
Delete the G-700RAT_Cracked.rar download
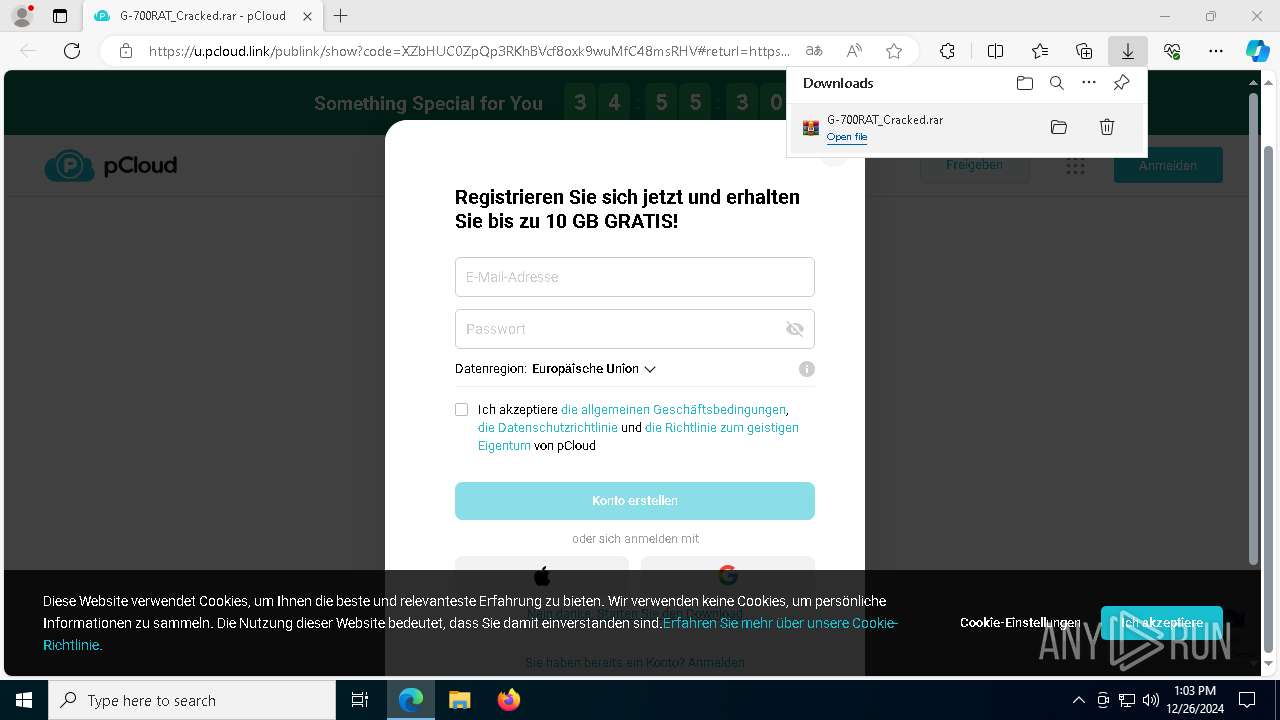click(1107, 127)
